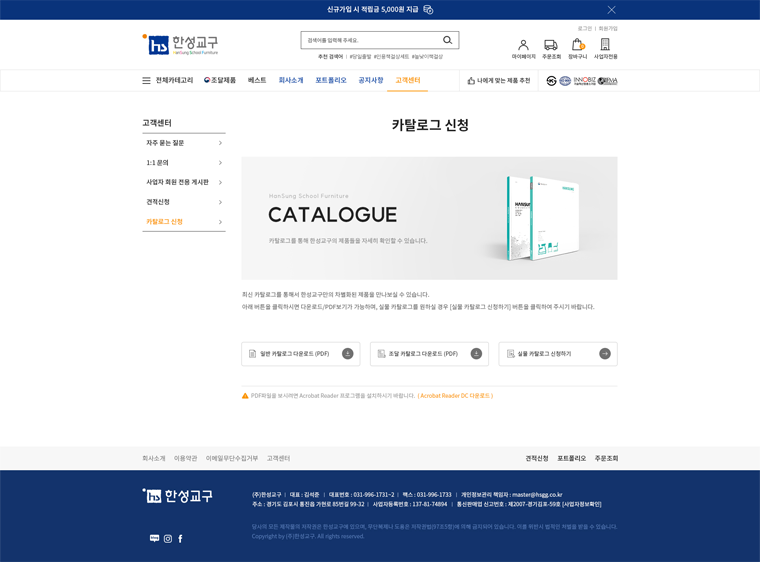Open blog/talk icon in footer

click(x=154, y=538)
